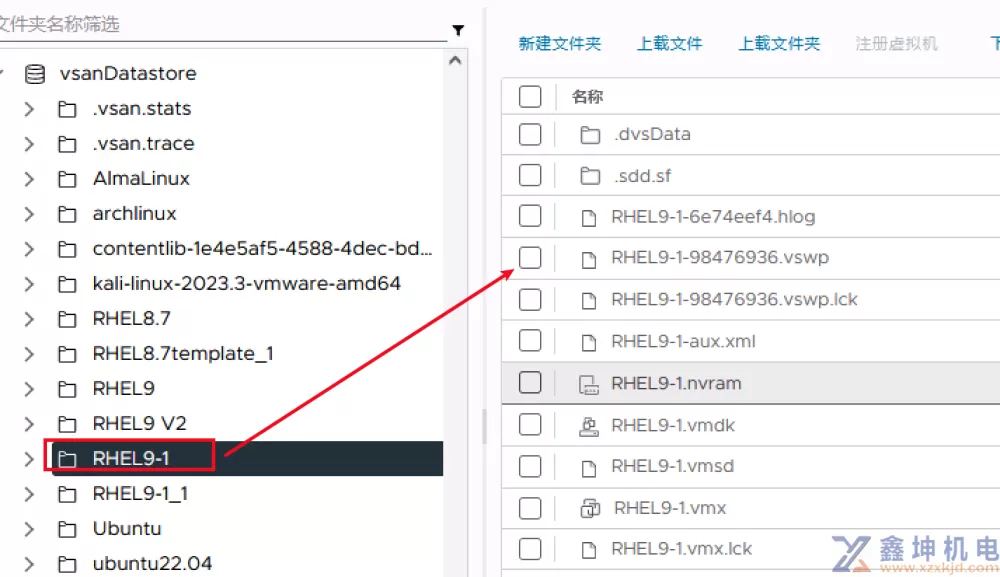The image size is (1000, 577).
Task: Tick the RHEL9-1-aux.xml checkbox
Action: (530, 340)
